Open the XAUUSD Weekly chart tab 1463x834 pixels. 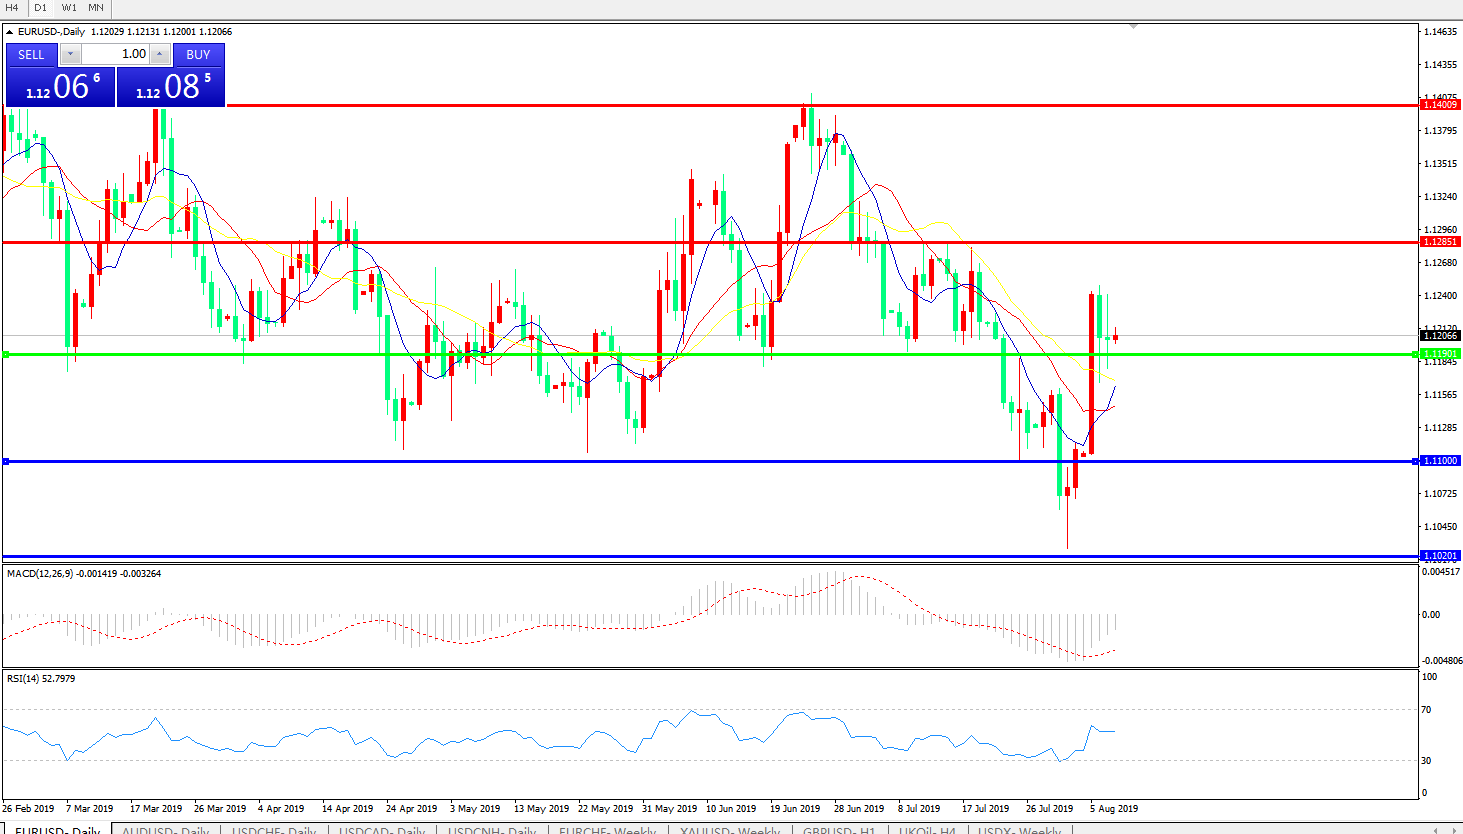pyautogui.click(x=730, y=830)
